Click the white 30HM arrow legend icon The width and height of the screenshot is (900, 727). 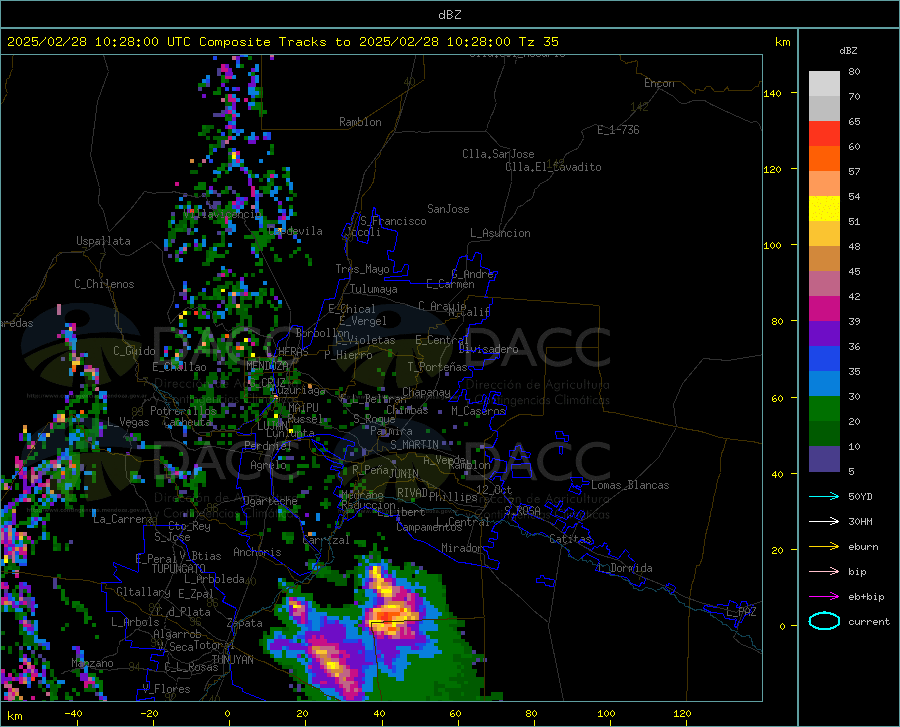[x=824, y=522]
